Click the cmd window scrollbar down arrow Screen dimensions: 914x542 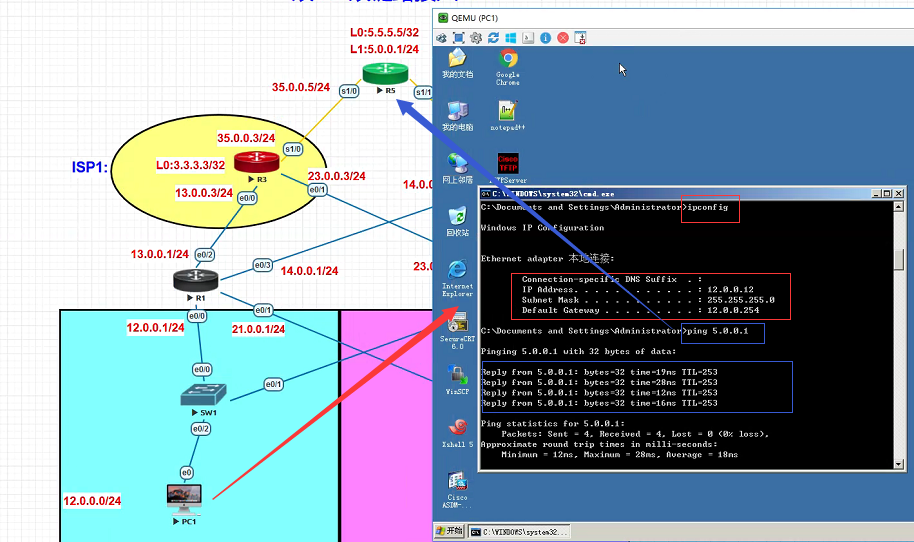coord(898,464)
